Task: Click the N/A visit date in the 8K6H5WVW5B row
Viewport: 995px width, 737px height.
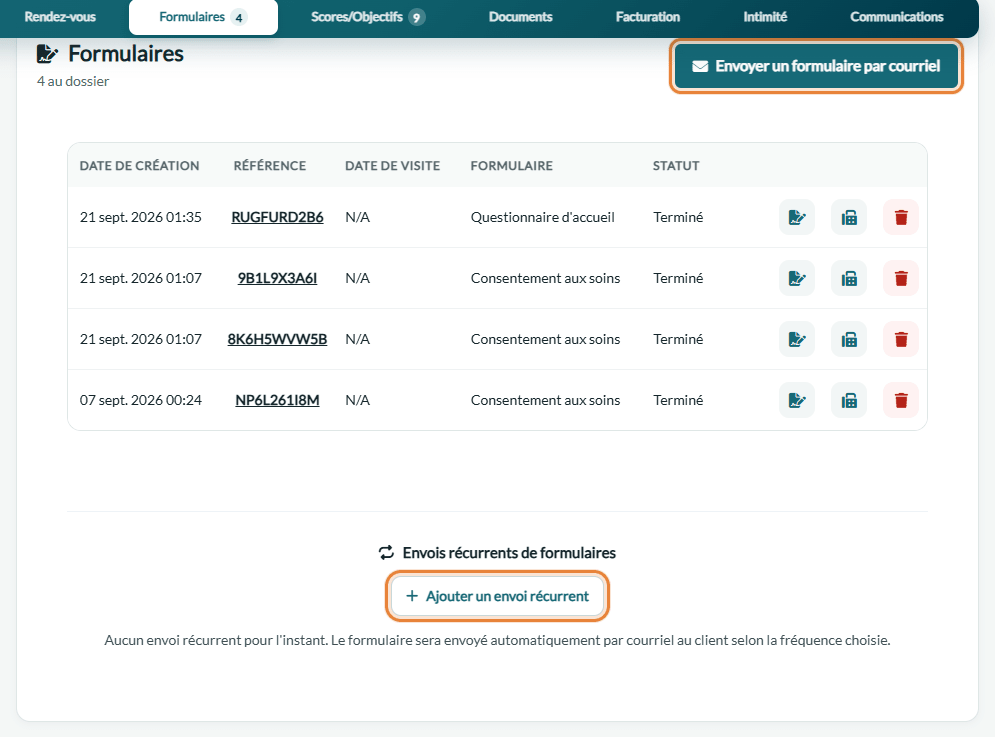Action: coord(357,339)
